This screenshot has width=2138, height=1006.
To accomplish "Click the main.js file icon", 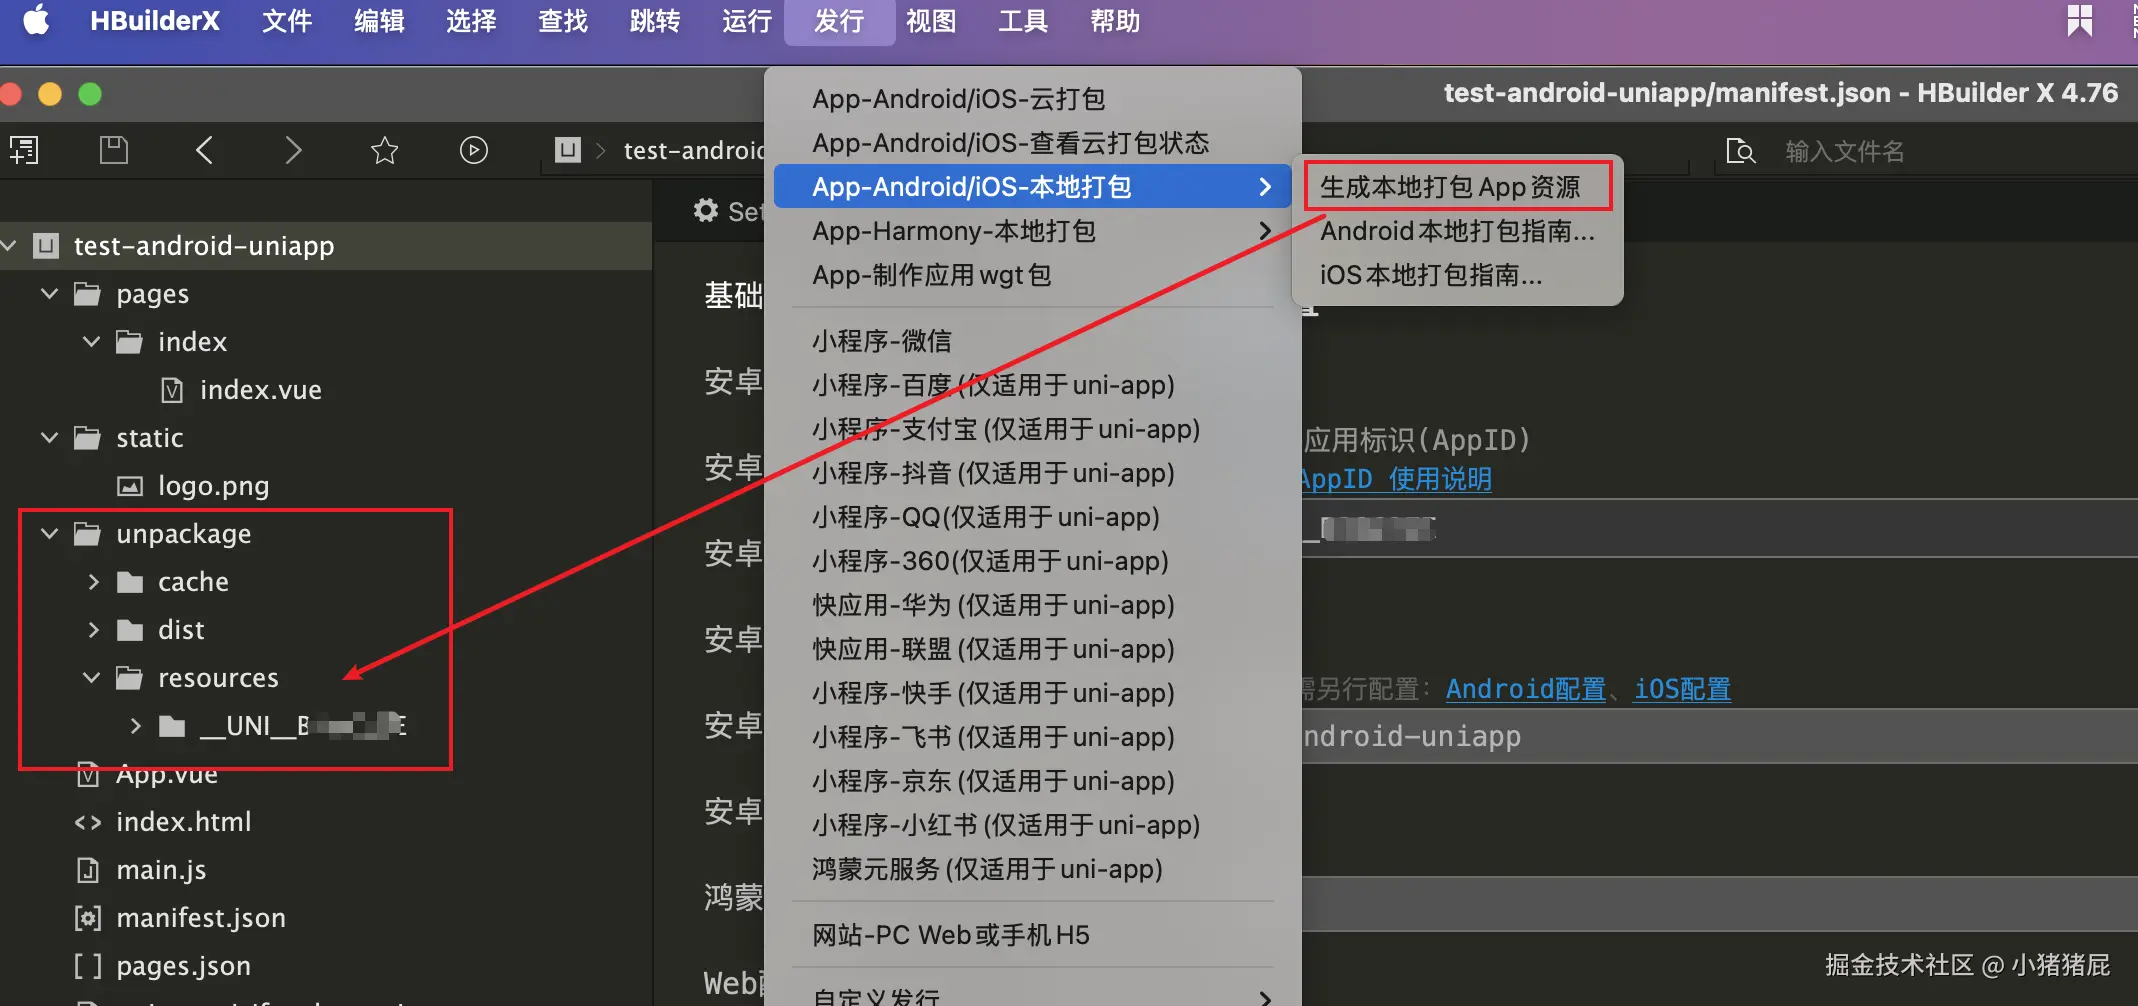I will pyautogui.click(x=88, y=870).
